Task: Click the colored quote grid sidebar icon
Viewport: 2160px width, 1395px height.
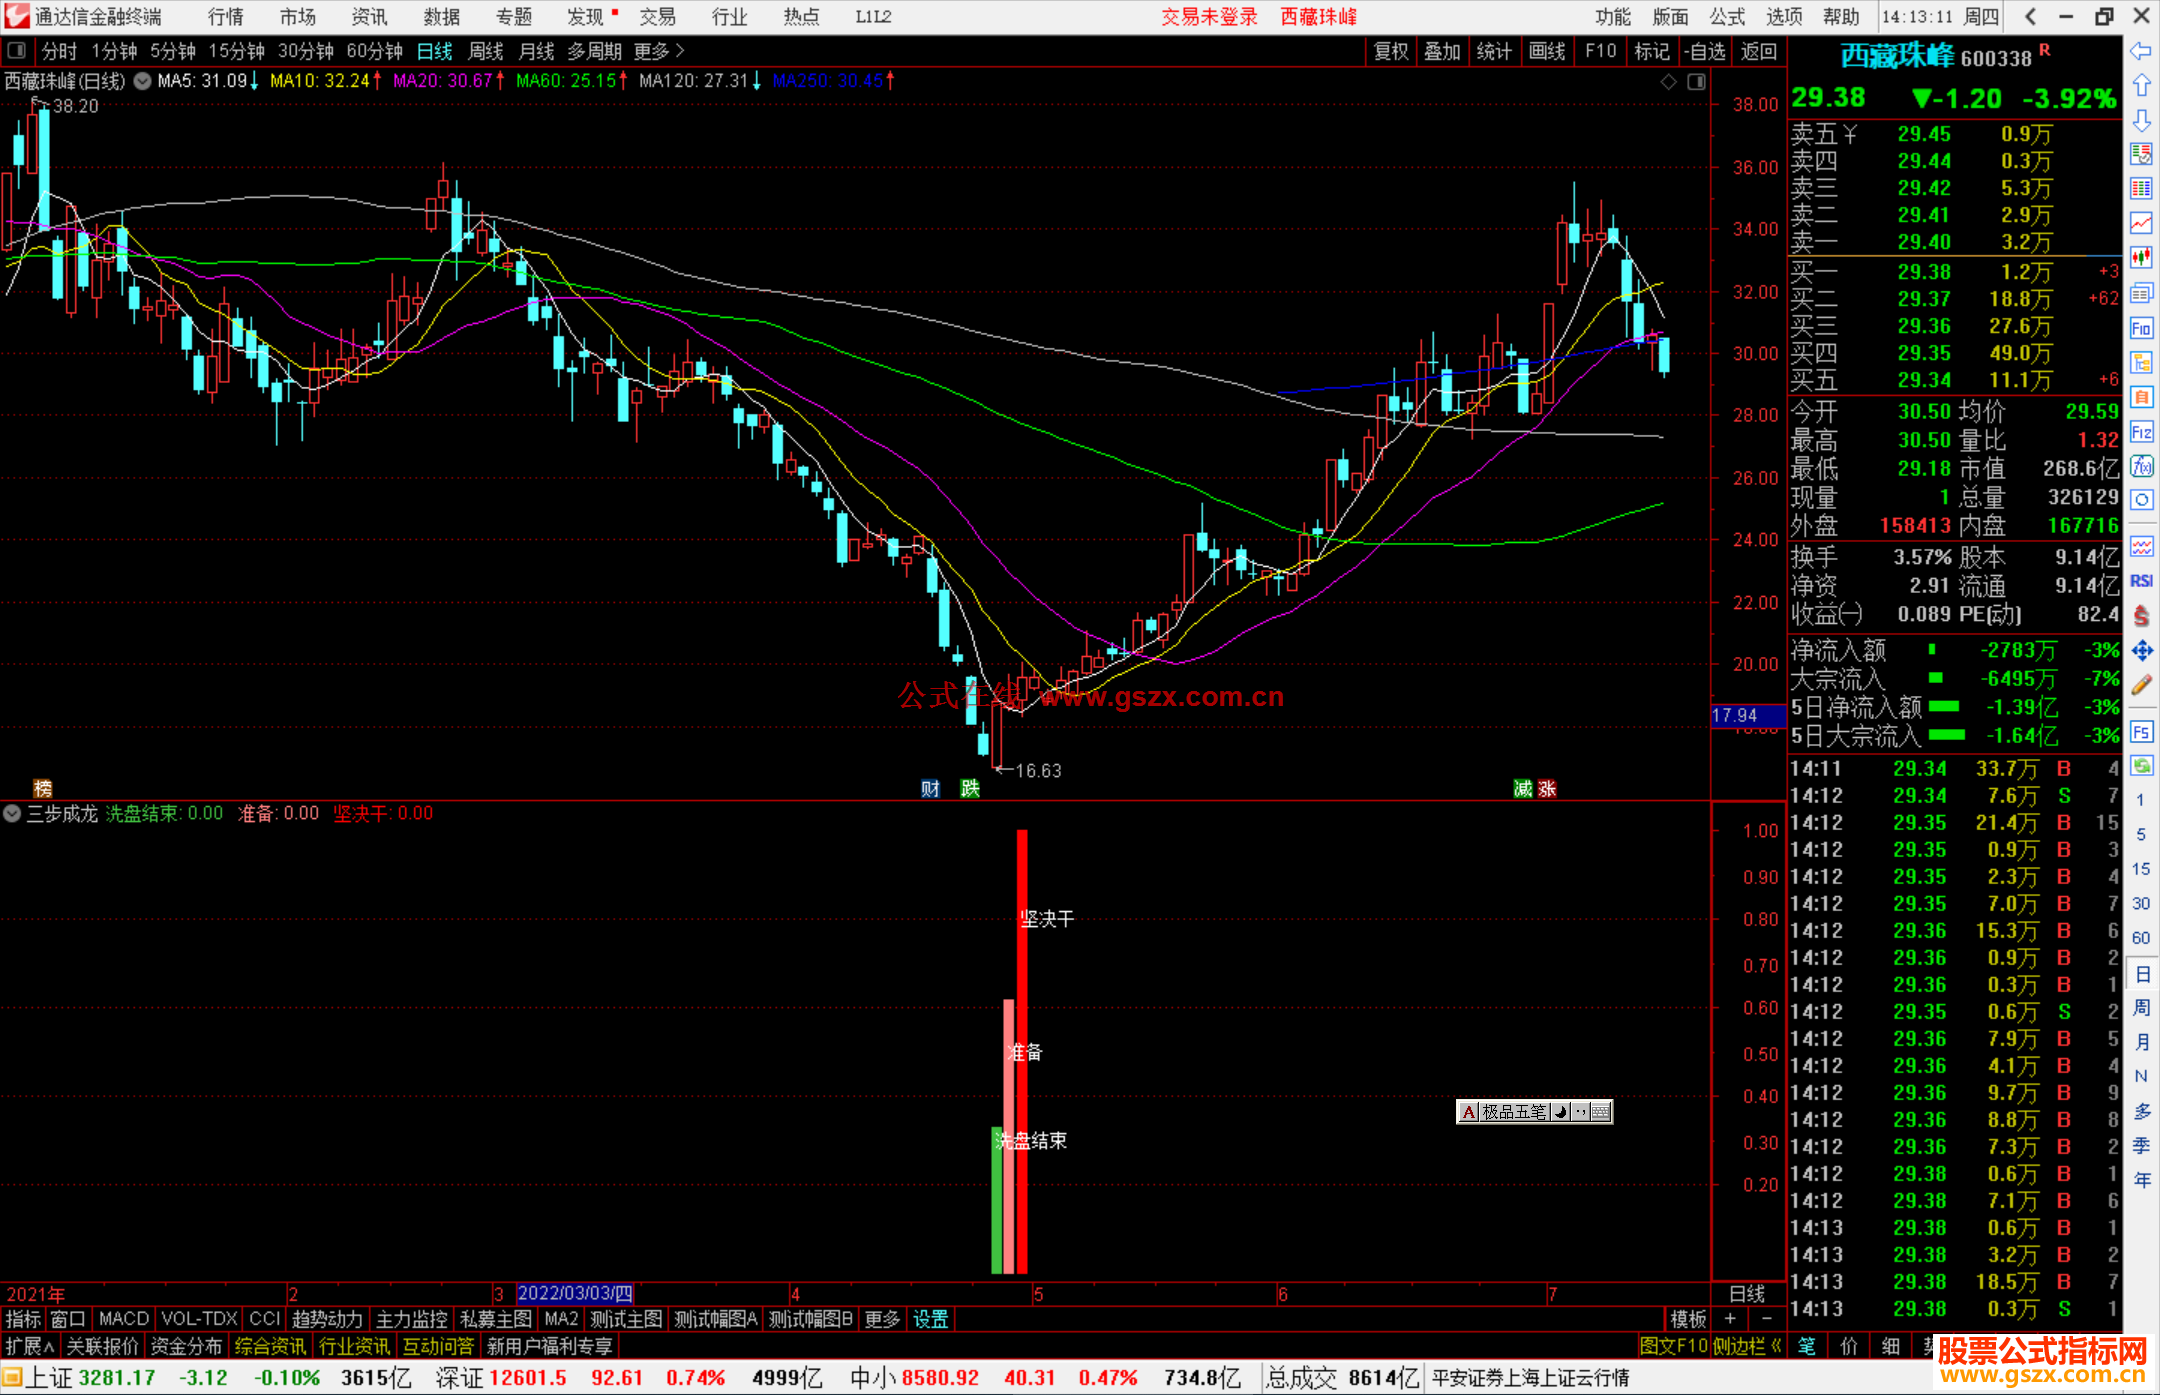Action: point(2141,189)
